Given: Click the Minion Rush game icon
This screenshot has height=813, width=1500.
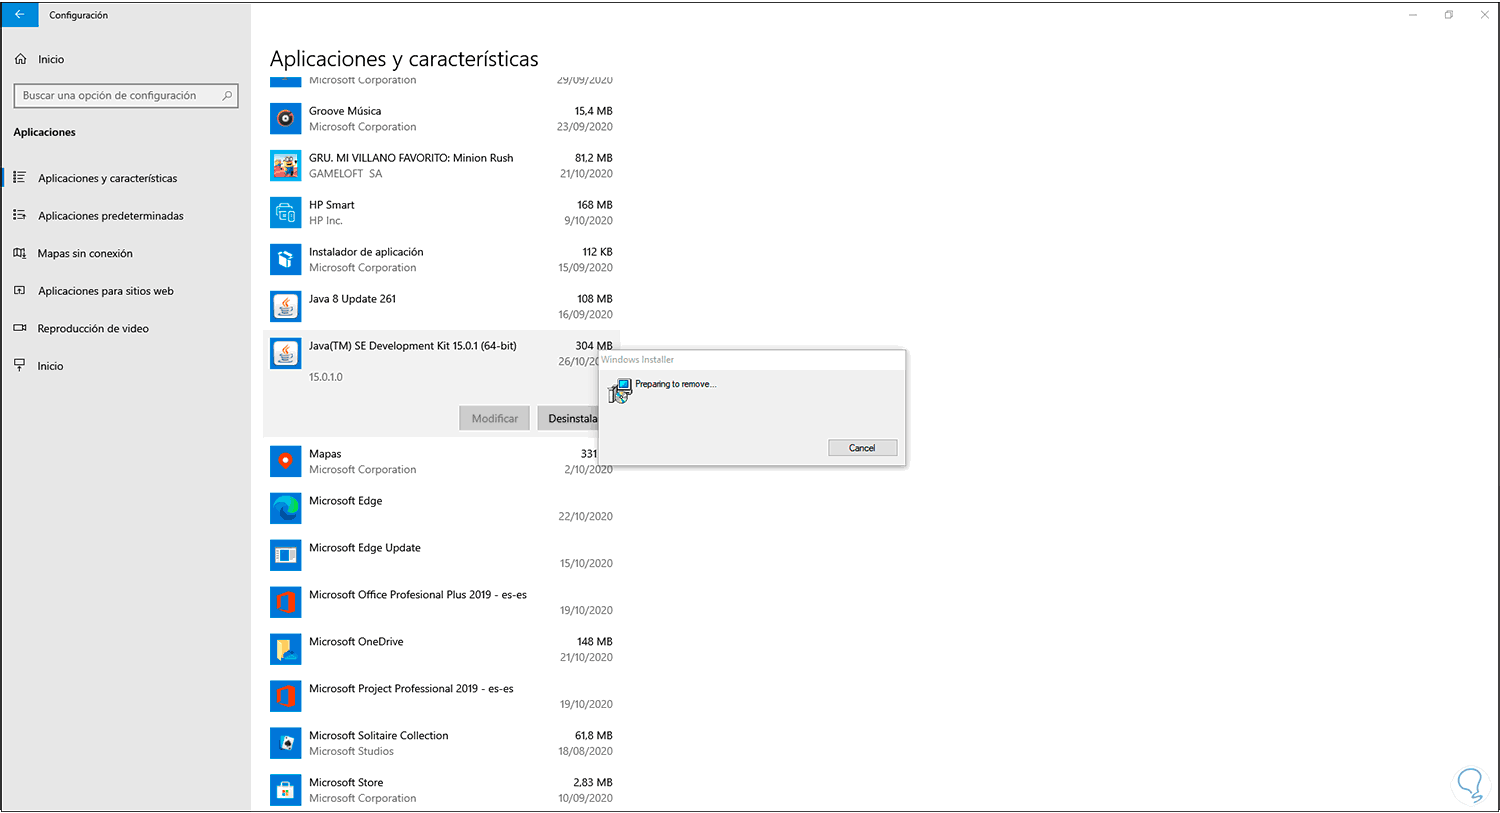Looking at the screenshot, I should (286, 166).
